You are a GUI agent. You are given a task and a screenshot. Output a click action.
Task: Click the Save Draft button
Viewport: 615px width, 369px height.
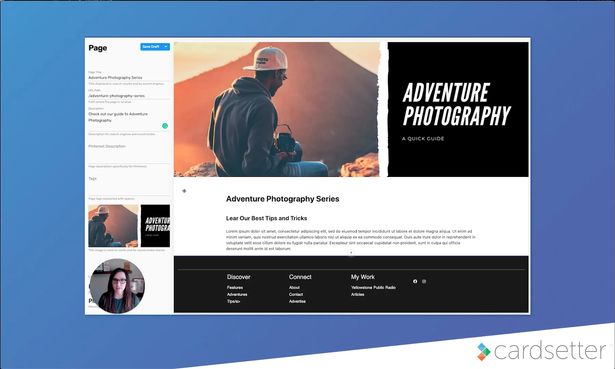click(151, 47)
